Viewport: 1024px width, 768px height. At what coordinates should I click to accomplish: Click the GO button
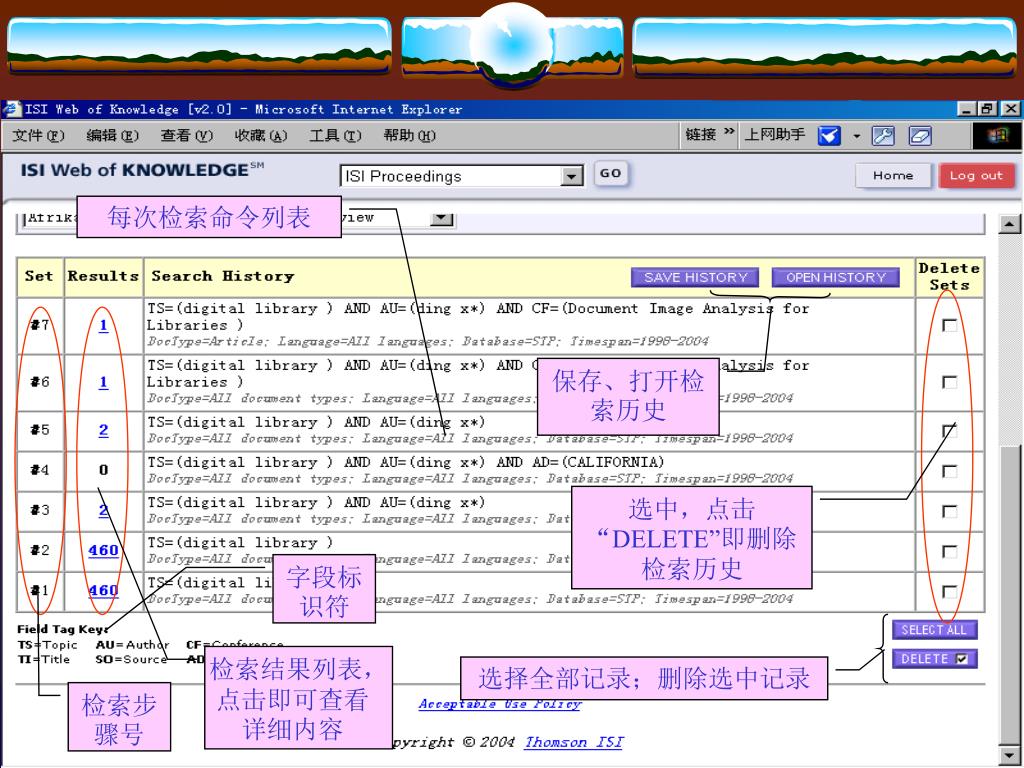click(611, 174)
